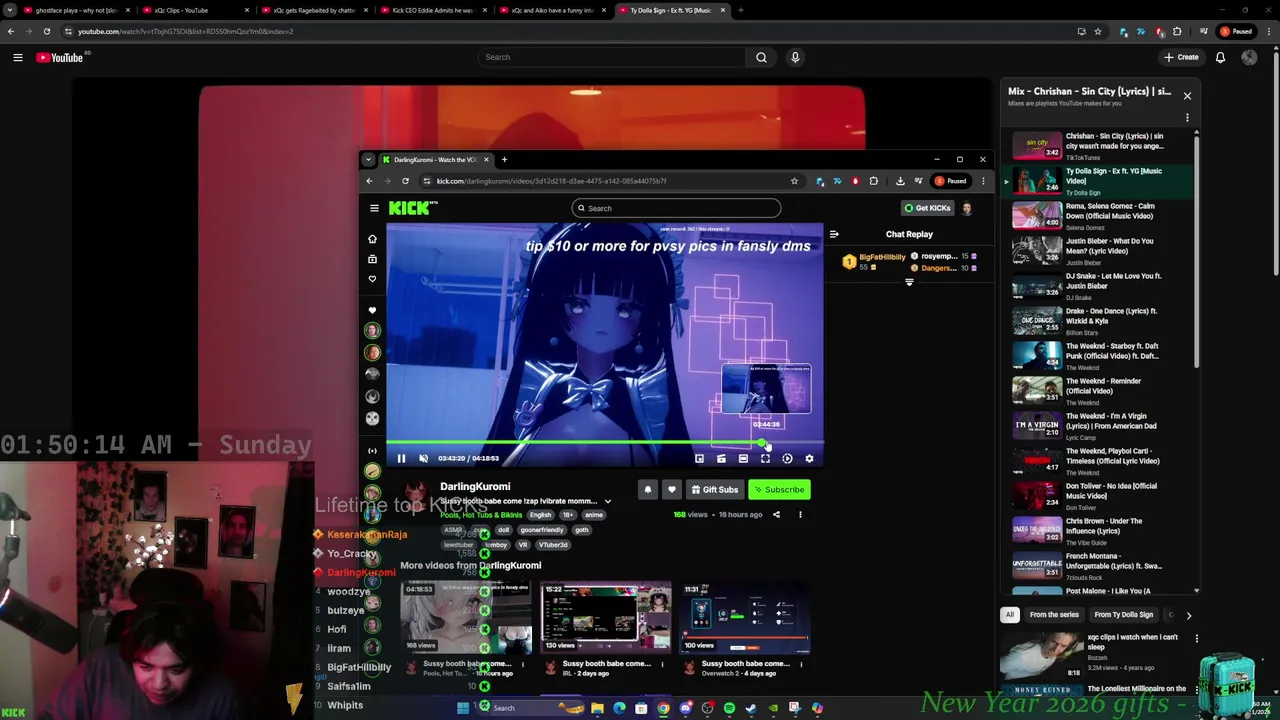Open the YouTube account avatar

1249,57
